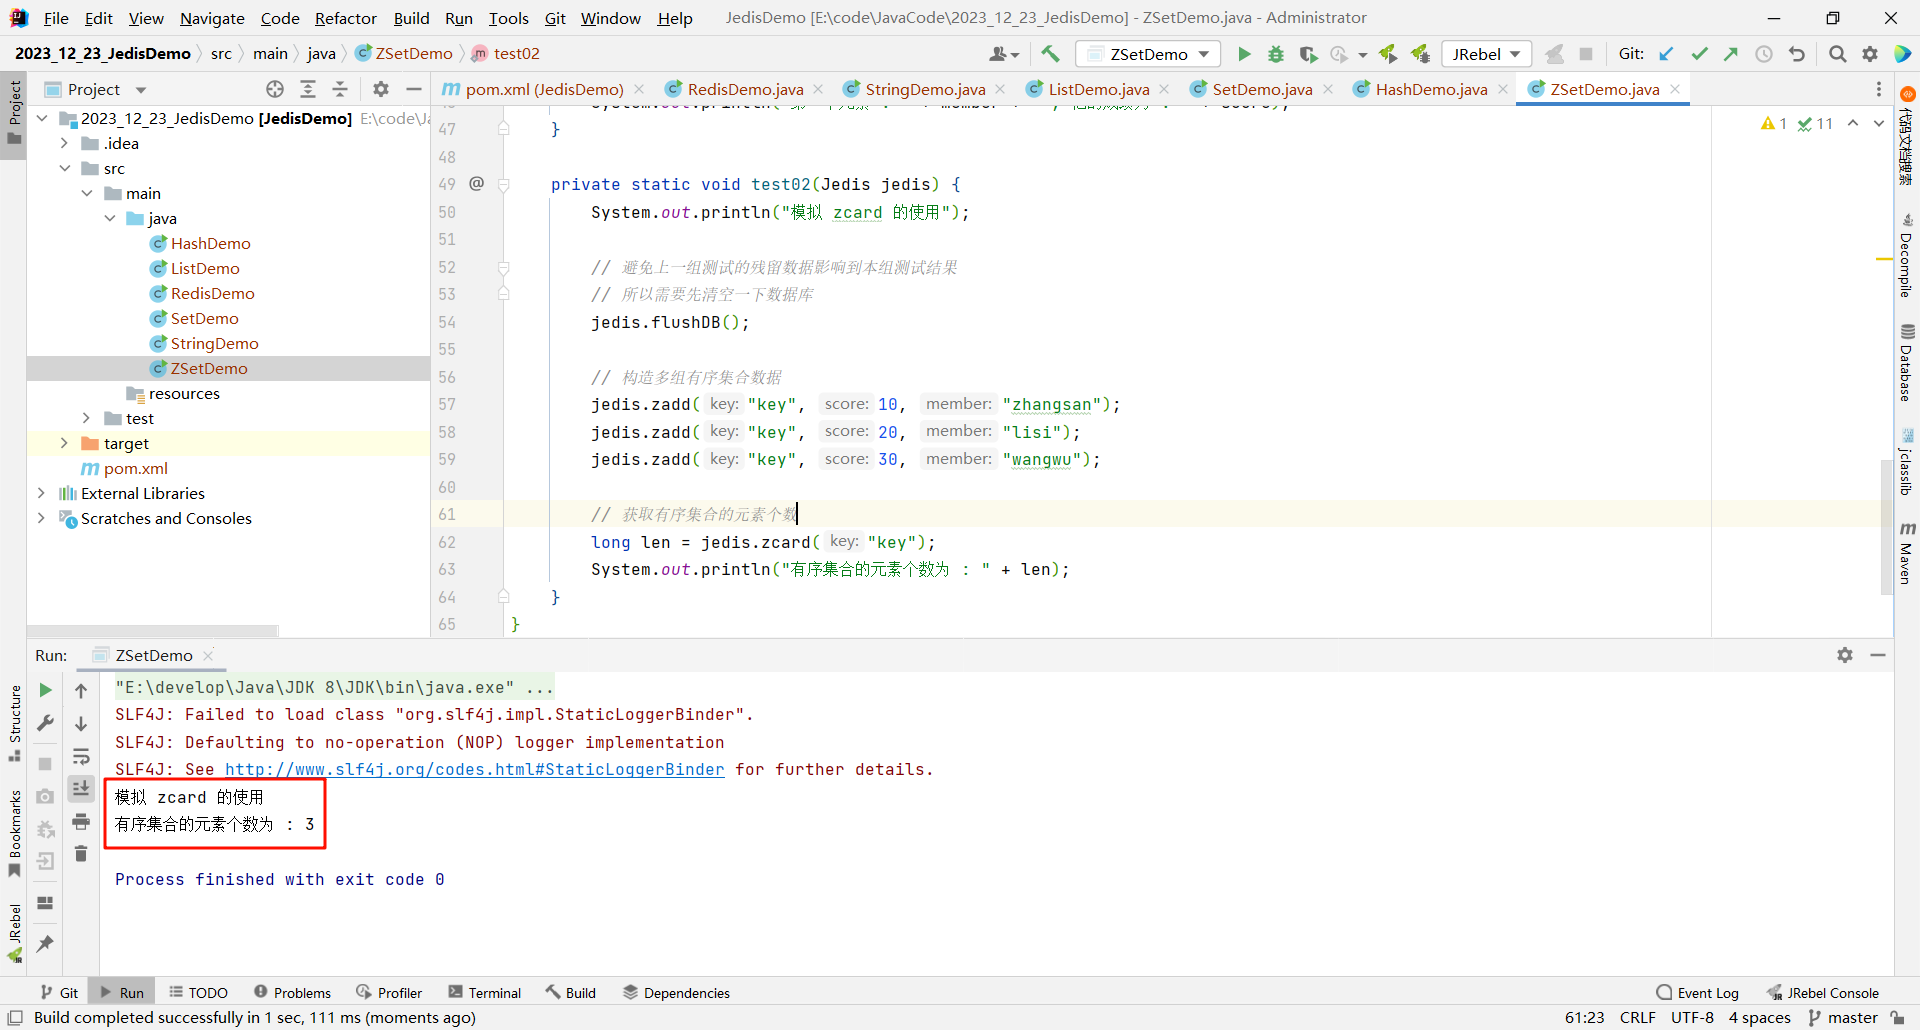Screen dimensions: 1920x1030
Task: Print the console output
Action: tap(81, 822)
